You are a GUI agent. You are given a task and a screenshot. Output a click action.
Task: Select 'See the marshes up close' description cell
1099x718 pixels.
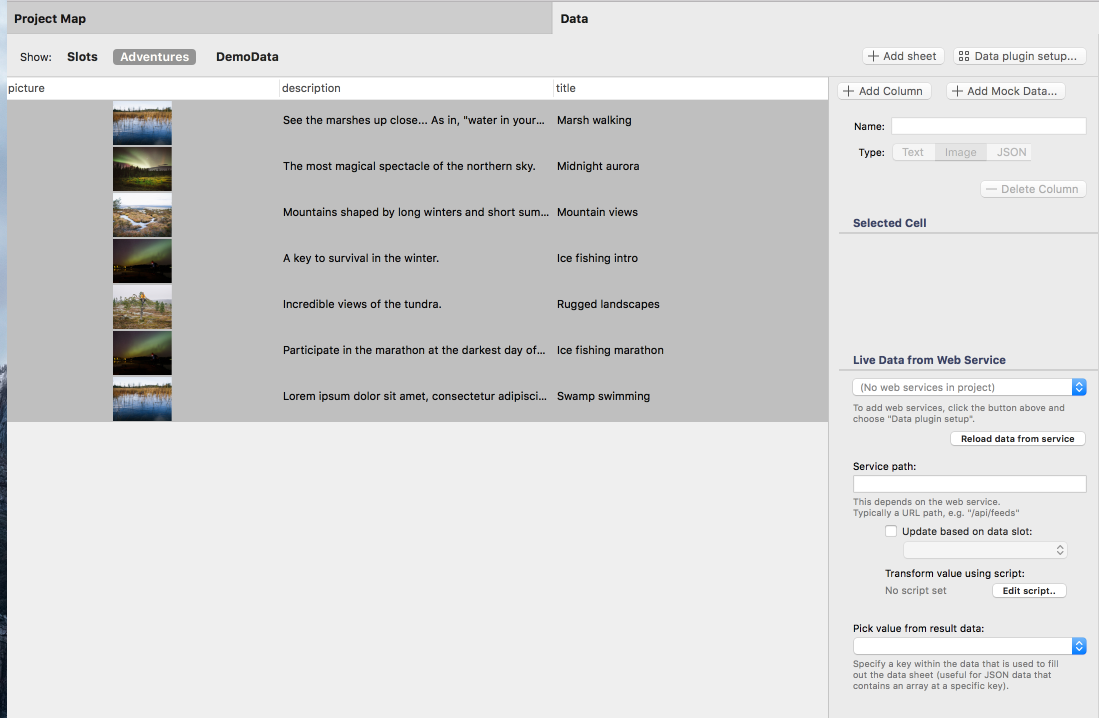(416, 121)
